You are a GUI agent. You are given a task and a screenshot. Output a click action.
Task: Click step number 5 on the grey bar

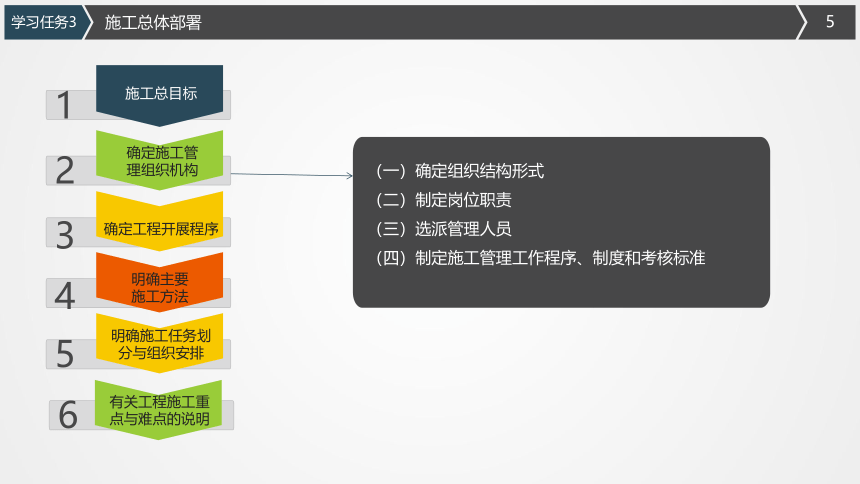[x=65, y=354]
